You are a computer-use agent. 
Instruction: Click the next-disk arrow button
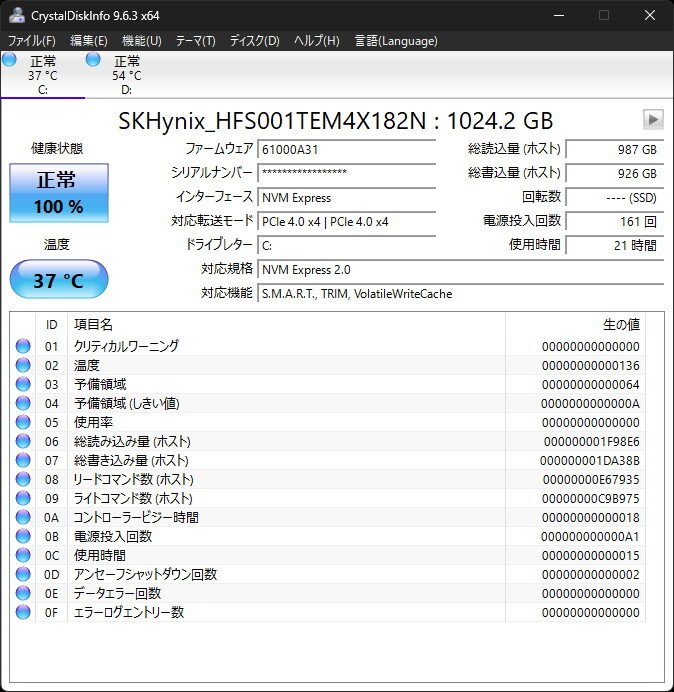[653, 119]
